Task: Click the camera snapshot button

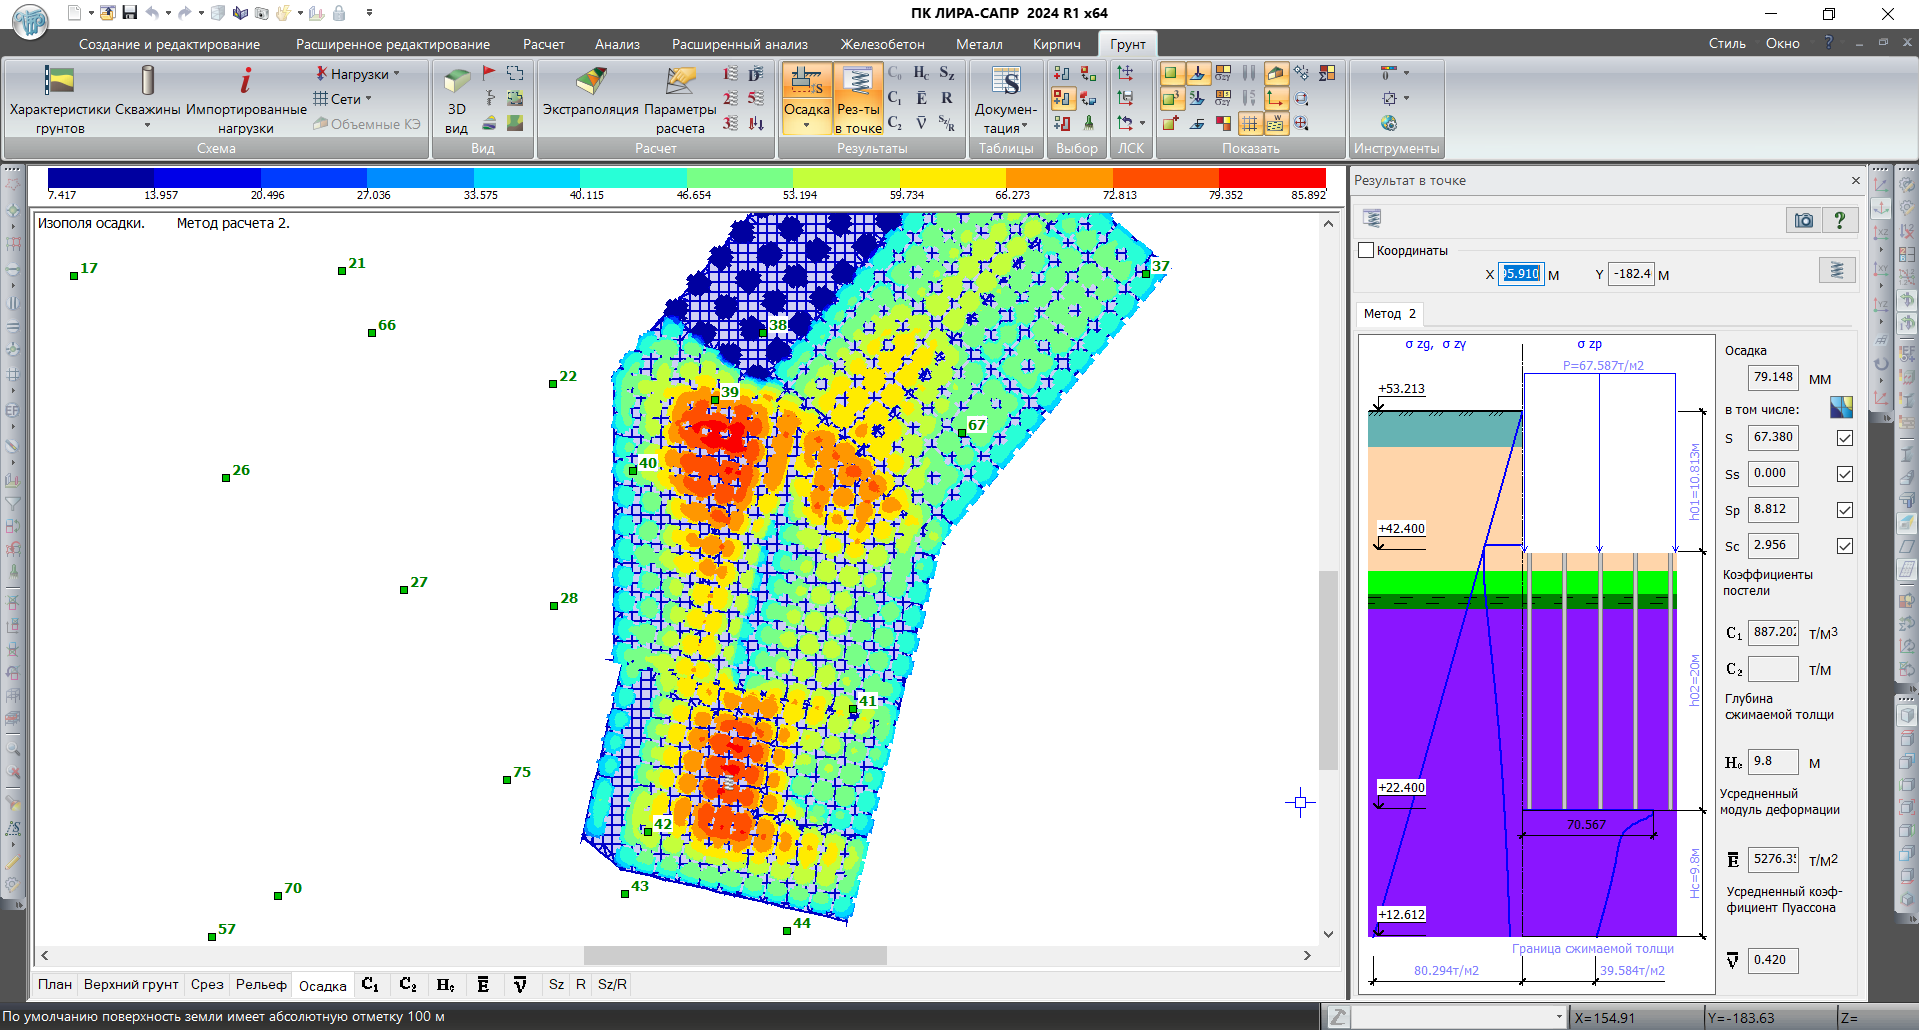Action: pyautogui.click(x=1803, y=220)
